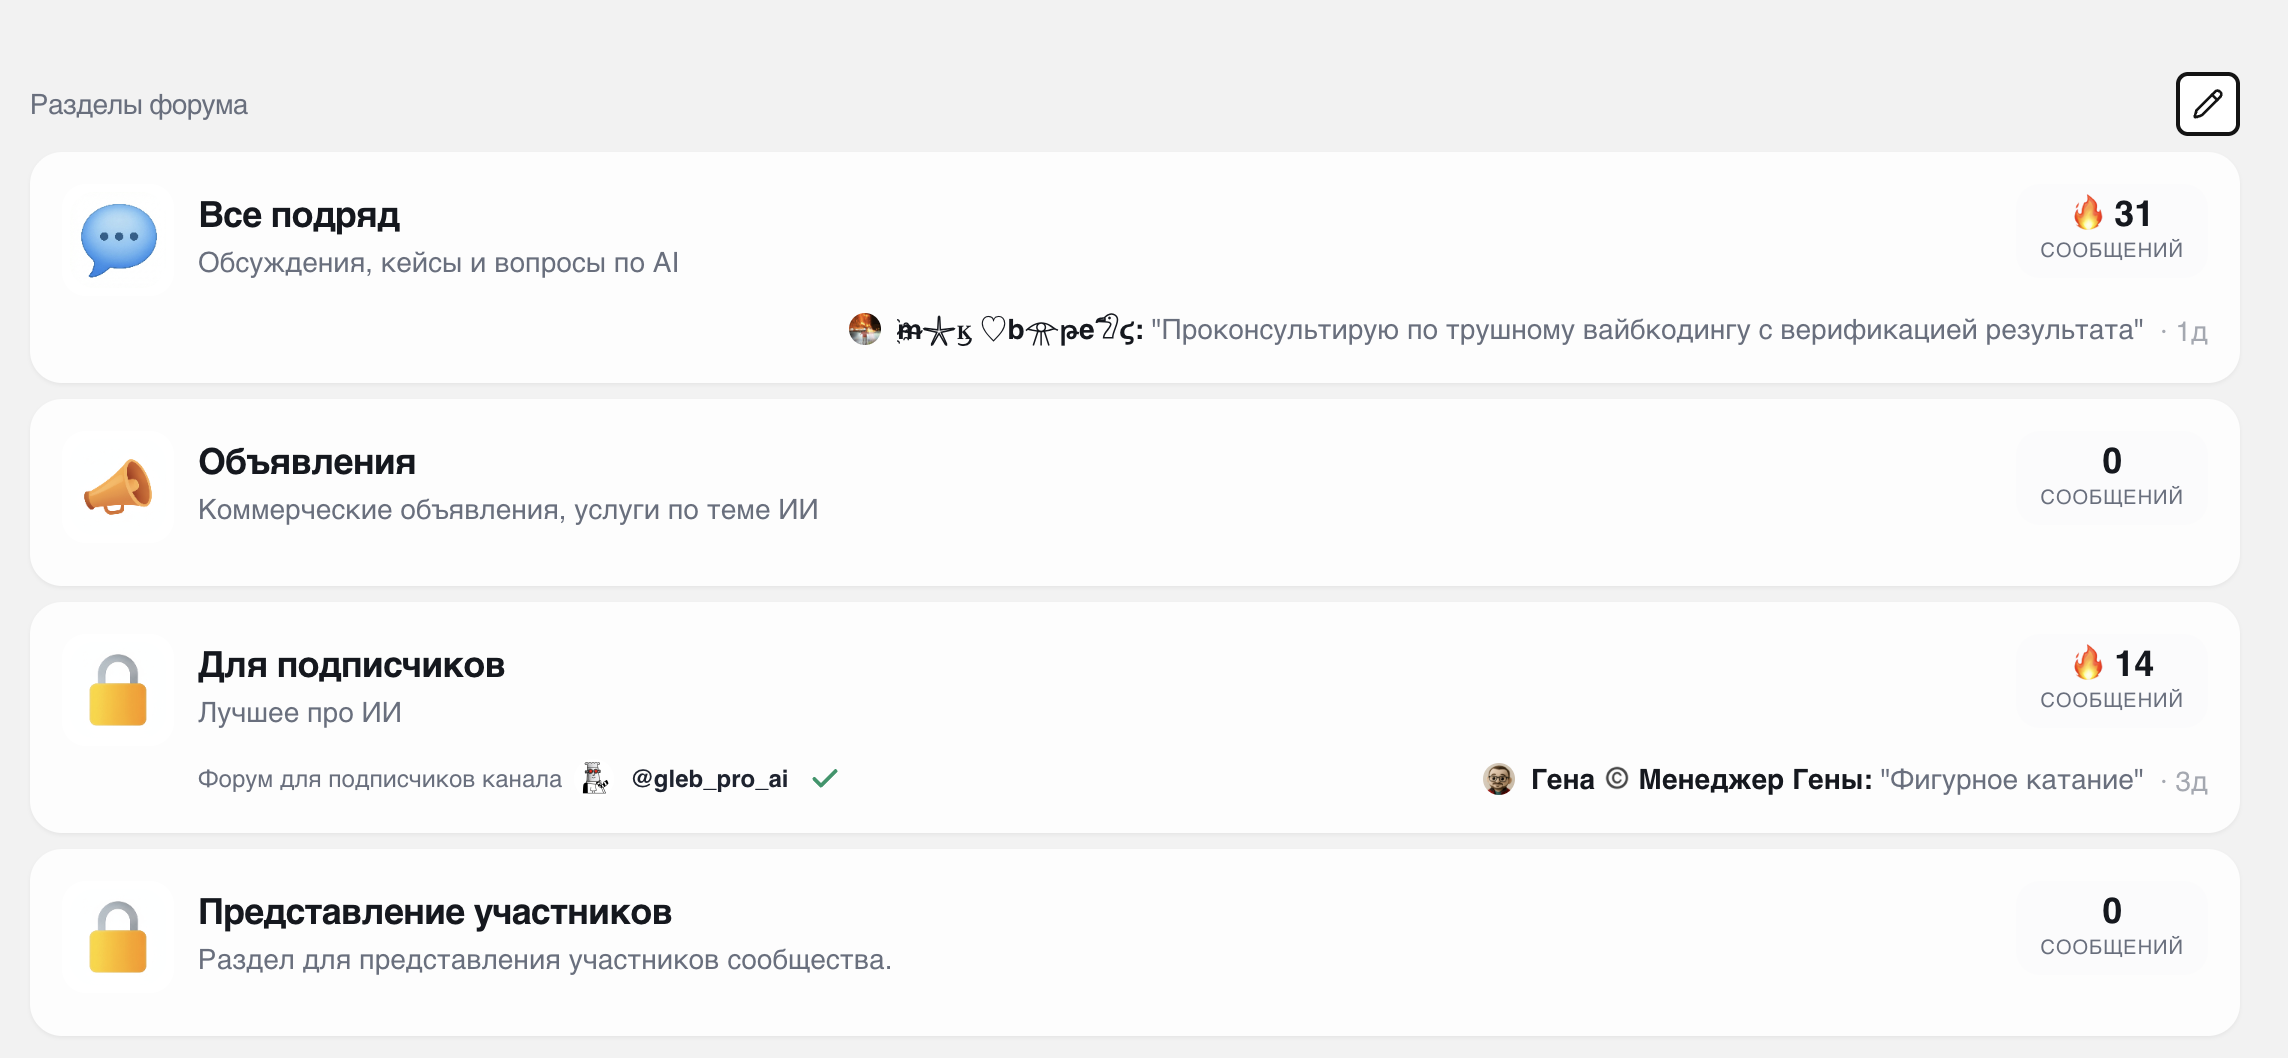Image resolution: width=2288 pixels, height=1058 pixels.
Task: Click Гена's avatar in Для подписчиков
Action: click(1498, 778)
